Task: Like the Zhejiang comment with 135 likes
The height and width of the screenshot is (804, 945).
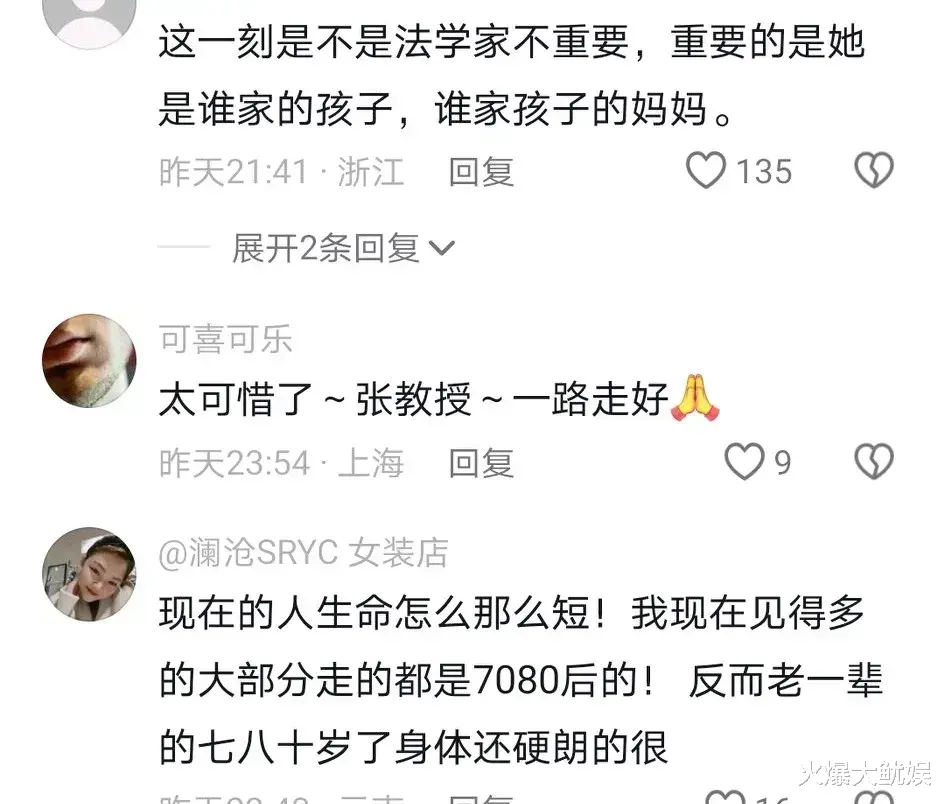Action: click(706, 171)
